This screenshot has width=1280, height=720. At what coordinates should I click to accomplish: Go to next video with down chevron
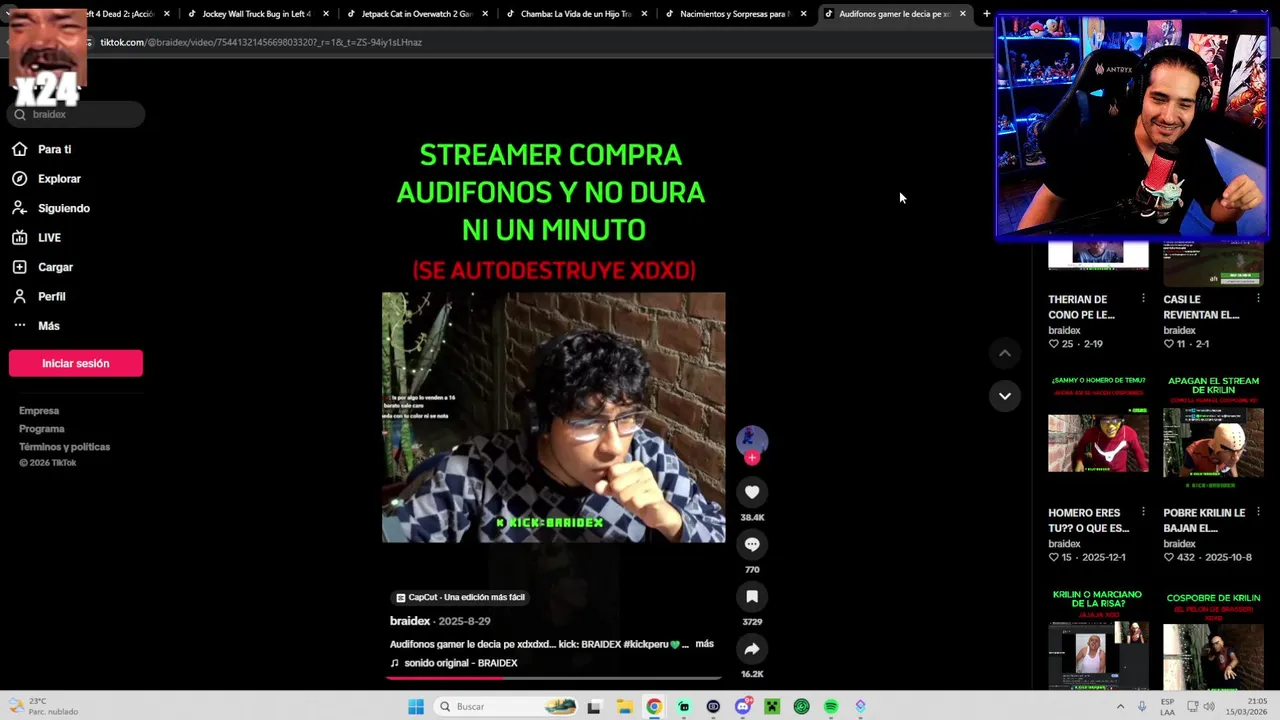tap(1005, 396)
